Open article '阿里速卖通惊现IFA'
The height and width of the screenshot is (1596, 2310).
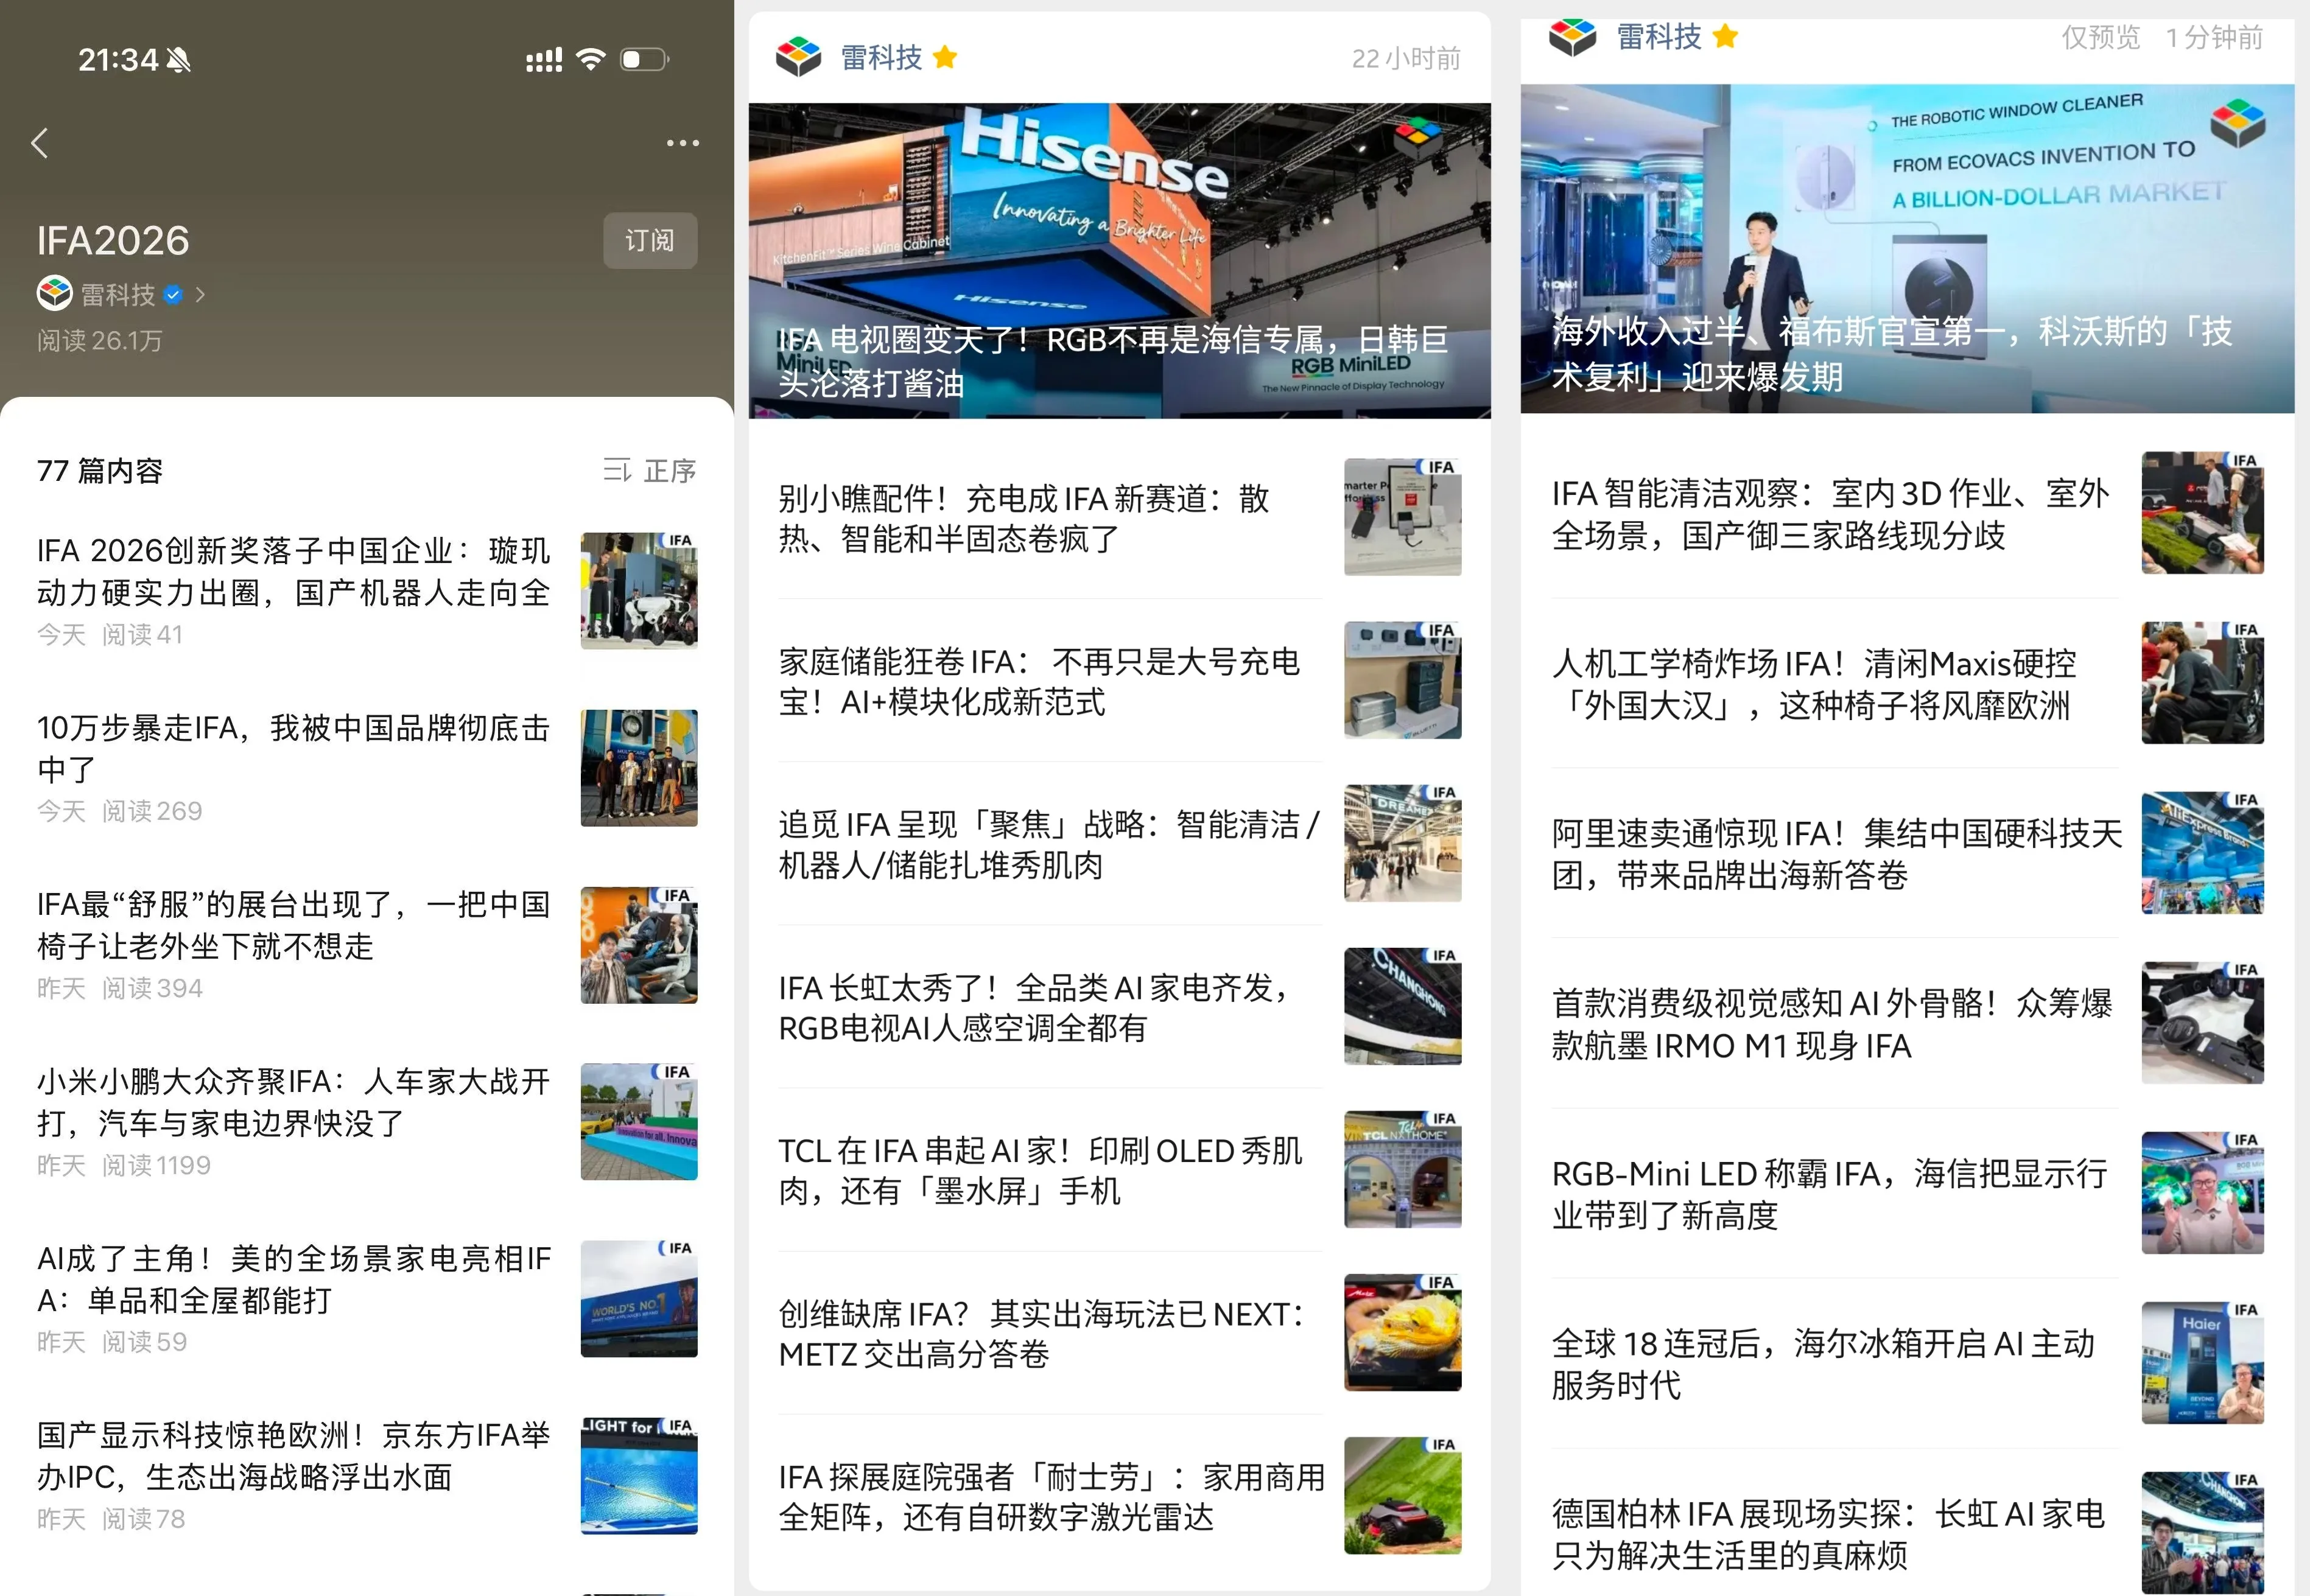[1837, 854]
